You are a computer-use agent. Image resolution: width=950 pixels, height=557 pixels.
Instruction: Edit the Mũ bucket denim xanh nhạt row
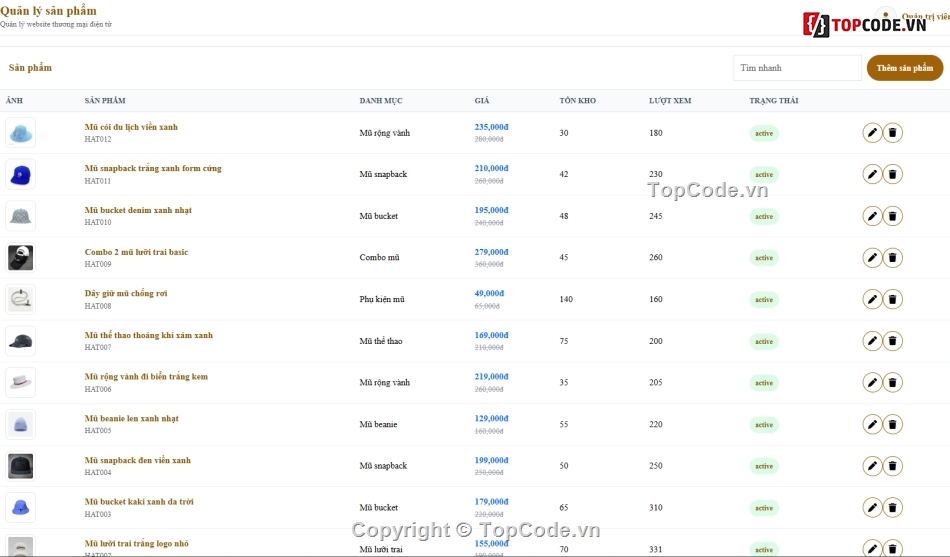[x=872, y=216]
